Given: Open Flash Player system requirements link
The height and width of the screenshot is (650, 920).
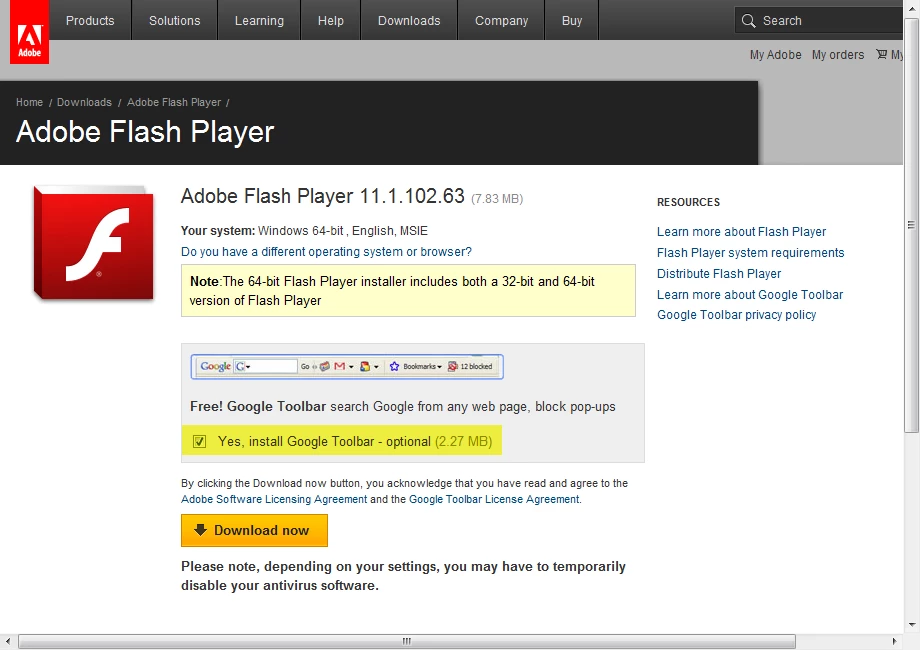Looking at the screenshot, I should pos(750,253).
